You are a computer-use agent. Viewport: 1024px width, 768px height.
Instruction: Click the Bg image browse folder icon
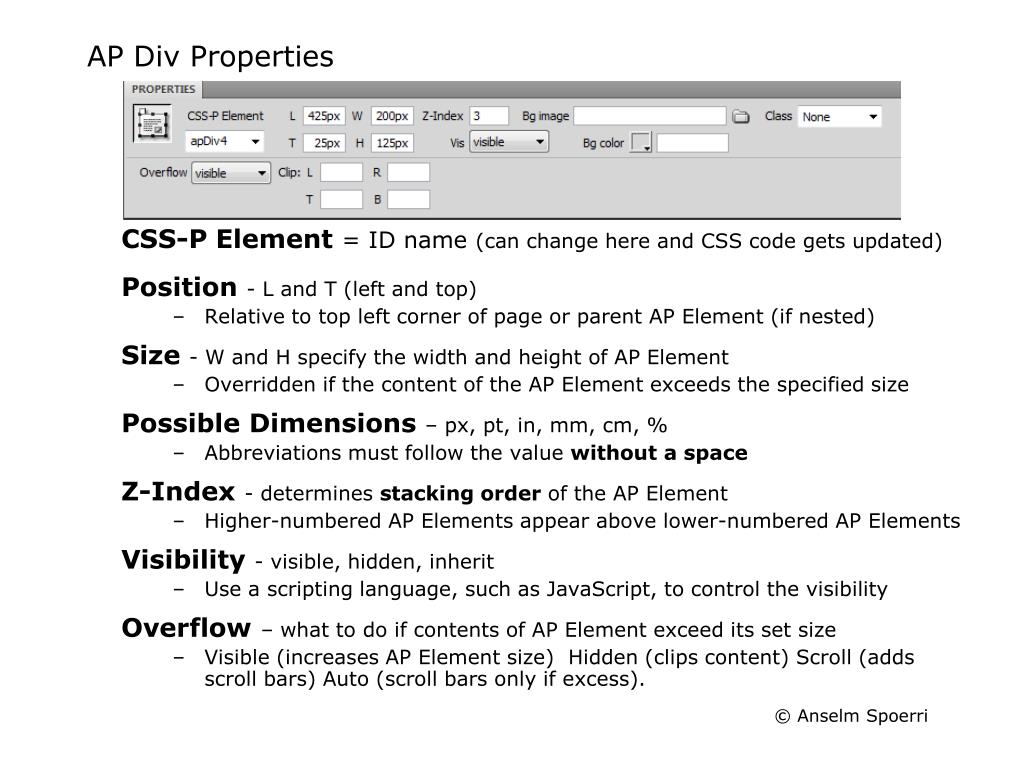[741, 117]
